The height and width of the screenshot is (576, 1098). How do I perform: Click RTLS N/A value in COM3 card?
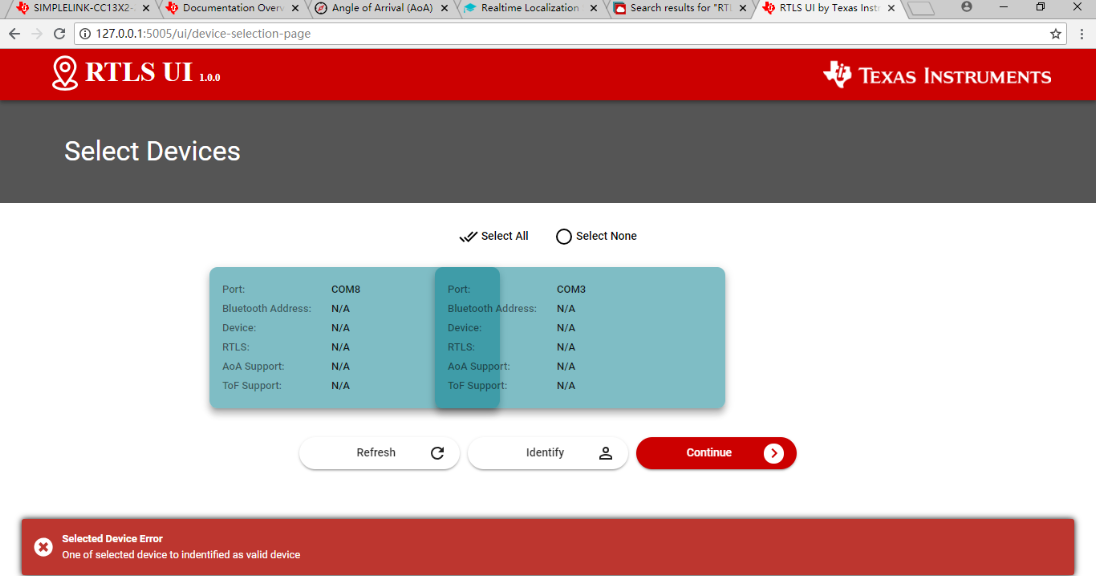[x=566, y=347]
